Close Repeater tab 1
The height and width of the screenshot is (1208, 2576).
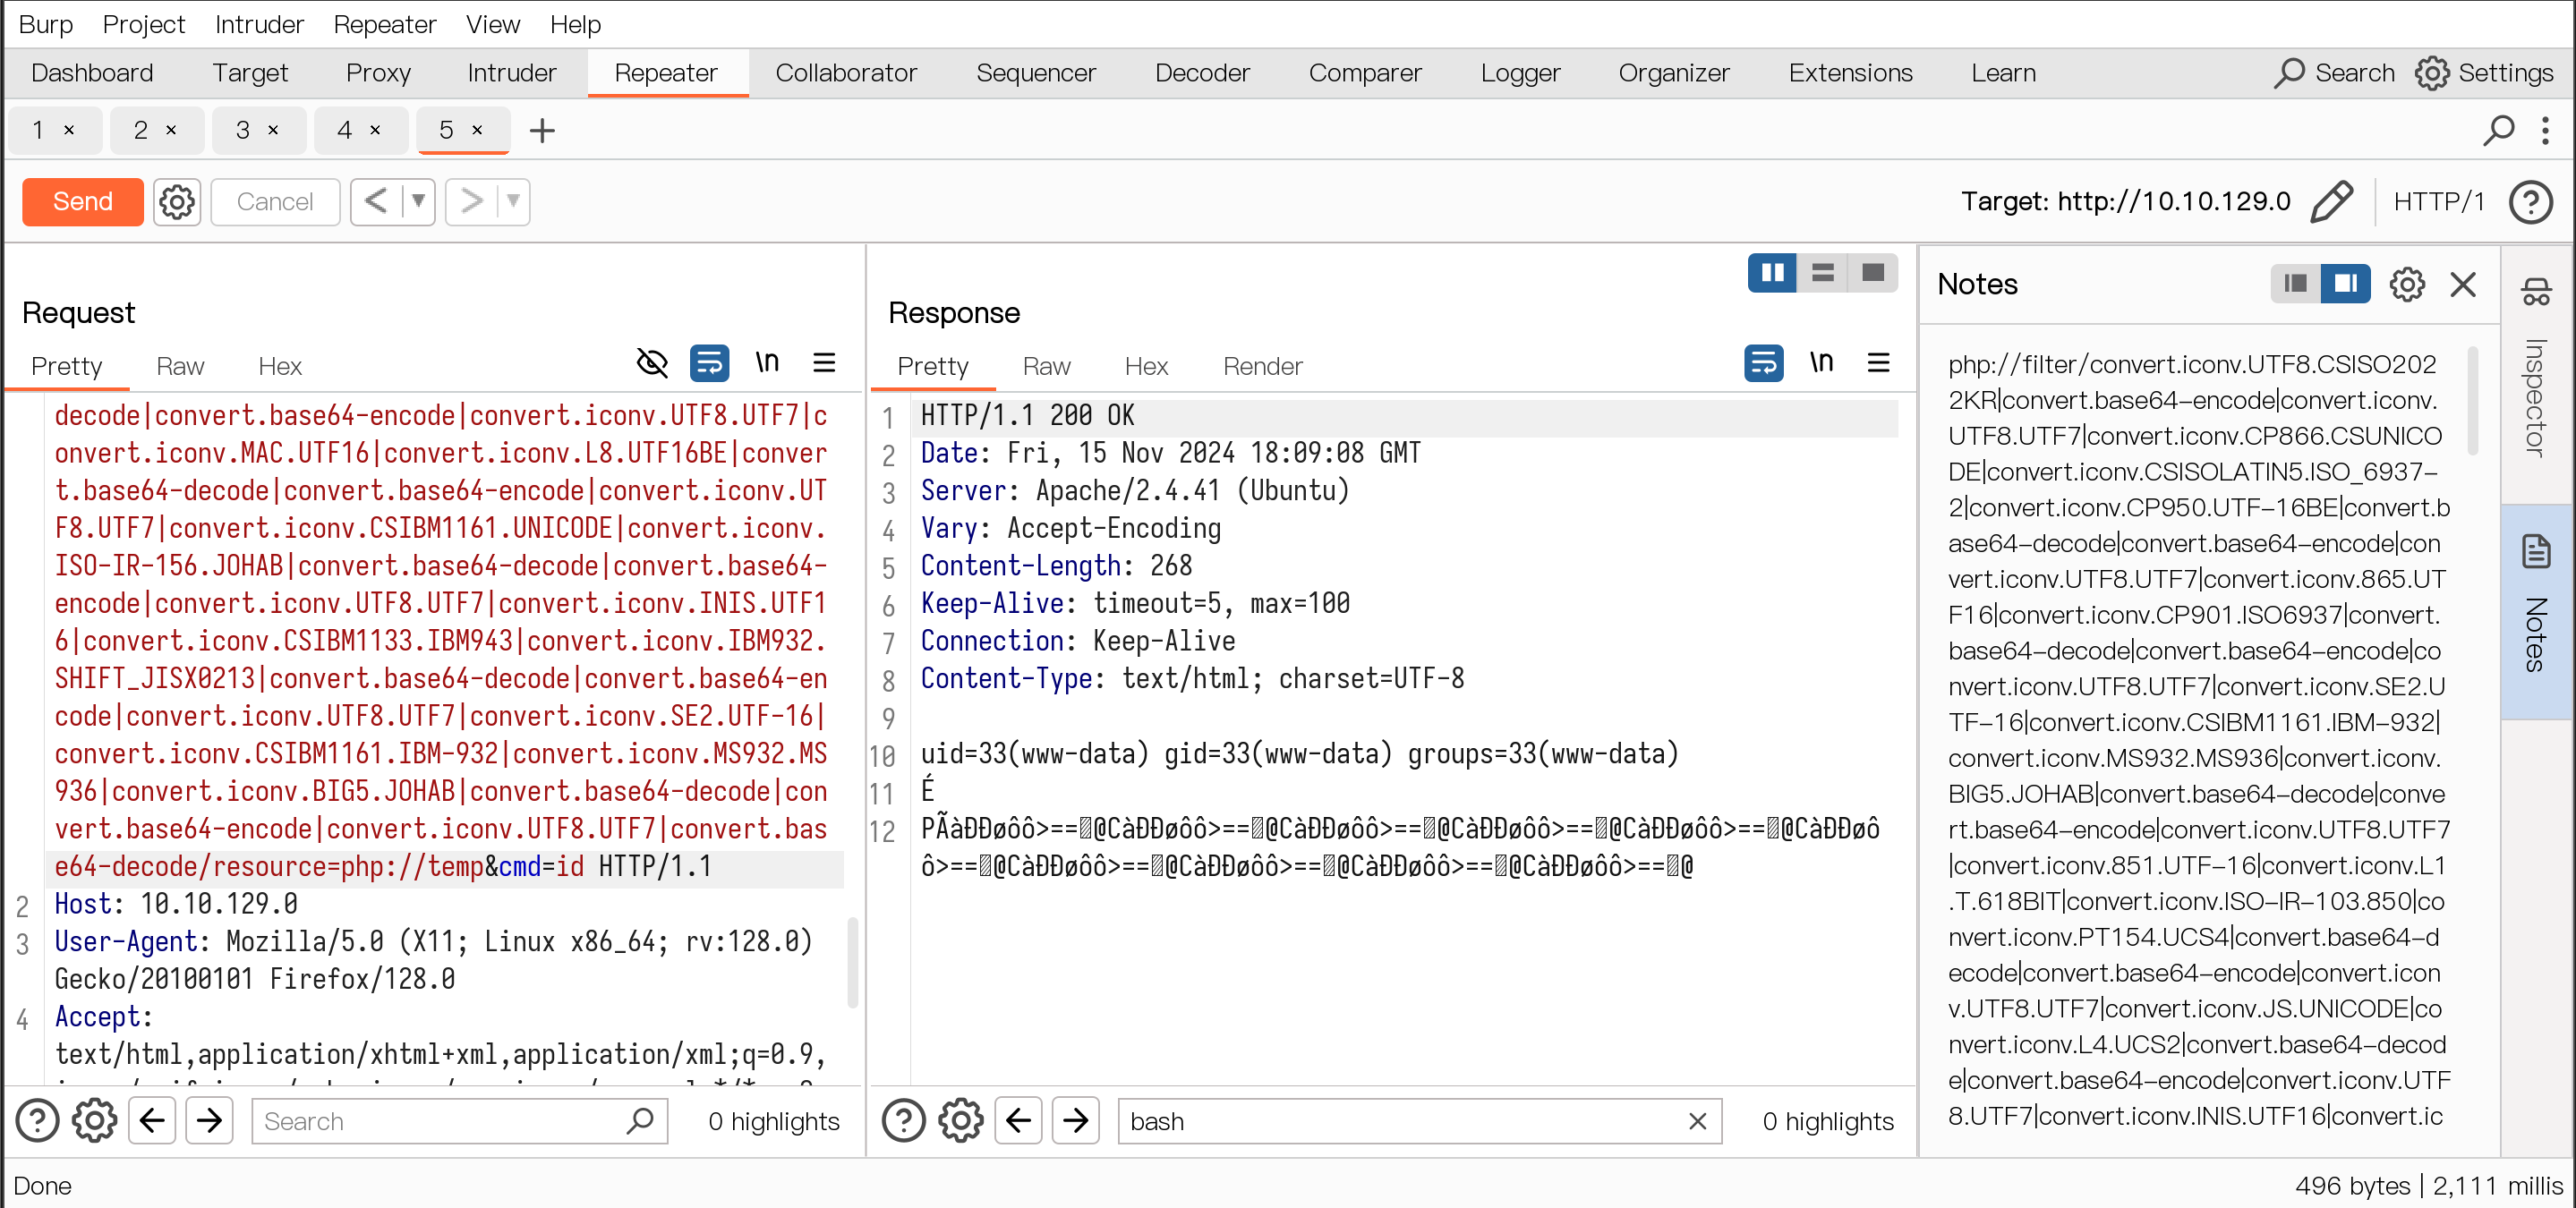coord(69,130)
